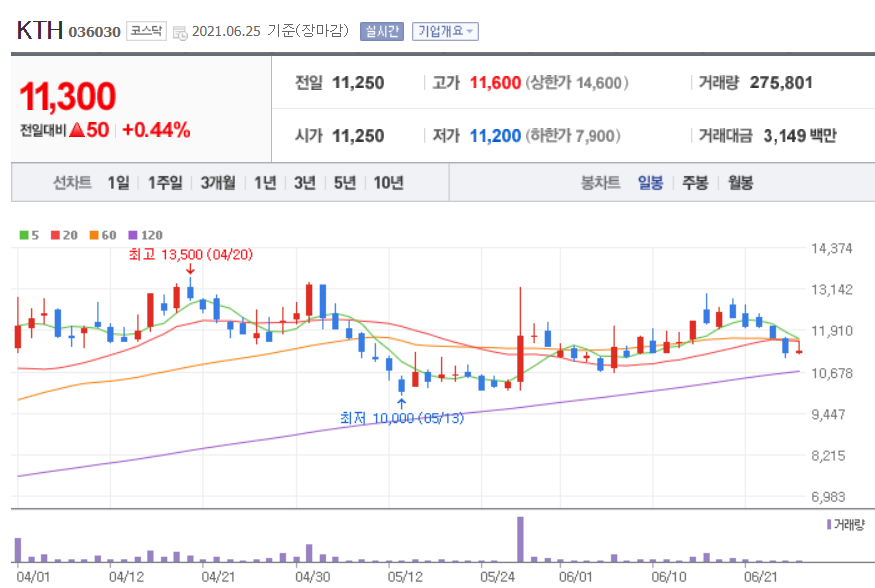This screenshot has width=875, height=588.
Task: Click the orange 60-day moving average swatch
Action: click(94, 235)
